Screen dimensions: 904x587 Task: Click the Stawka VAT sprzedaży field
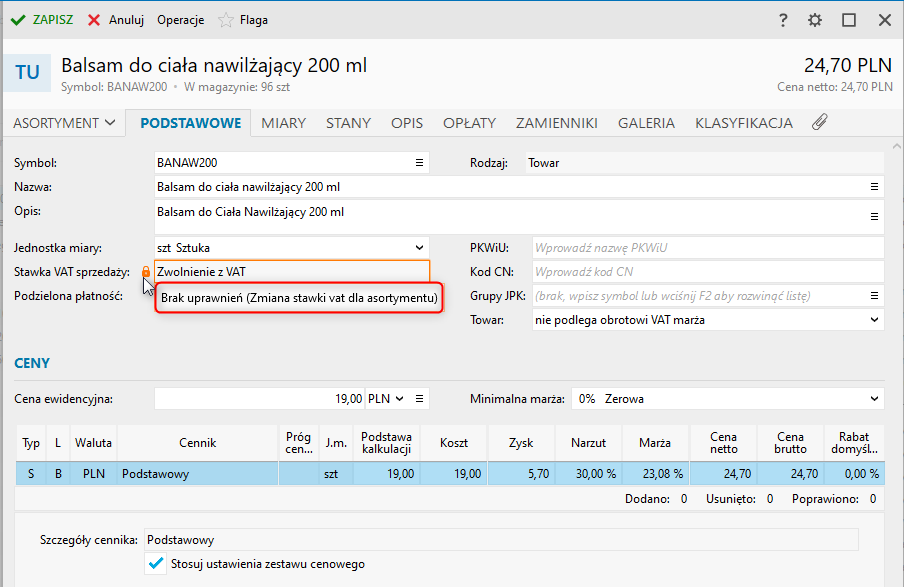[292, 272]
